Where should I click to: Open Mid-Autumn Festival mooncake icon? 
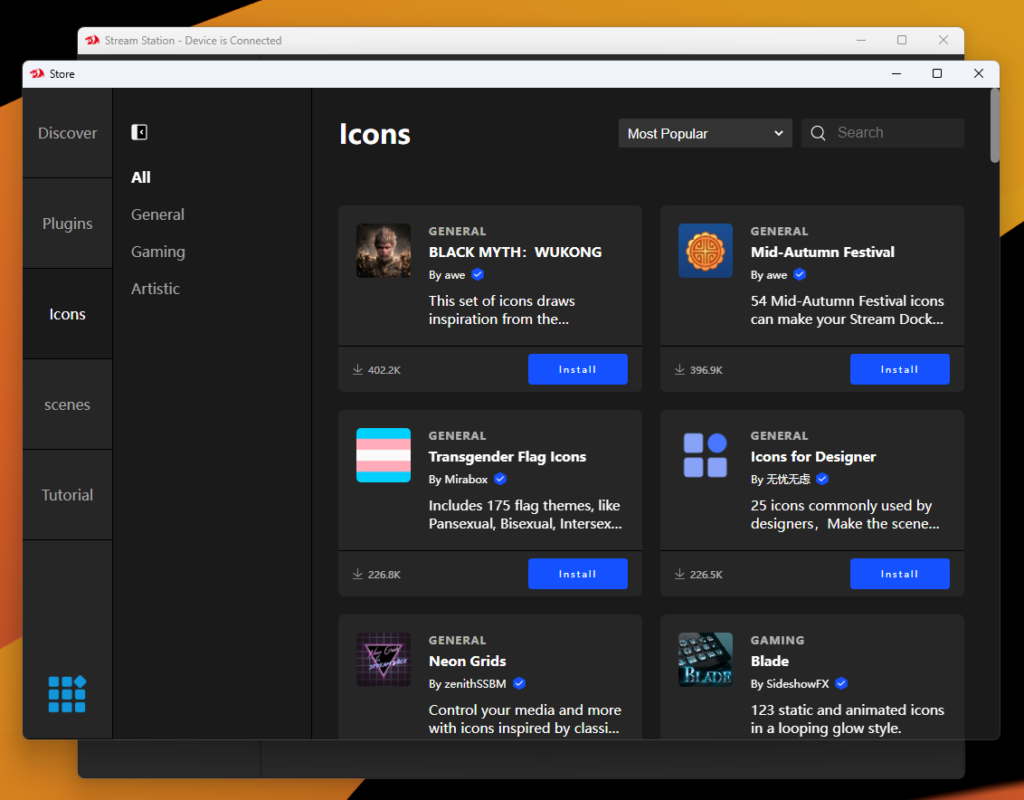705,251
